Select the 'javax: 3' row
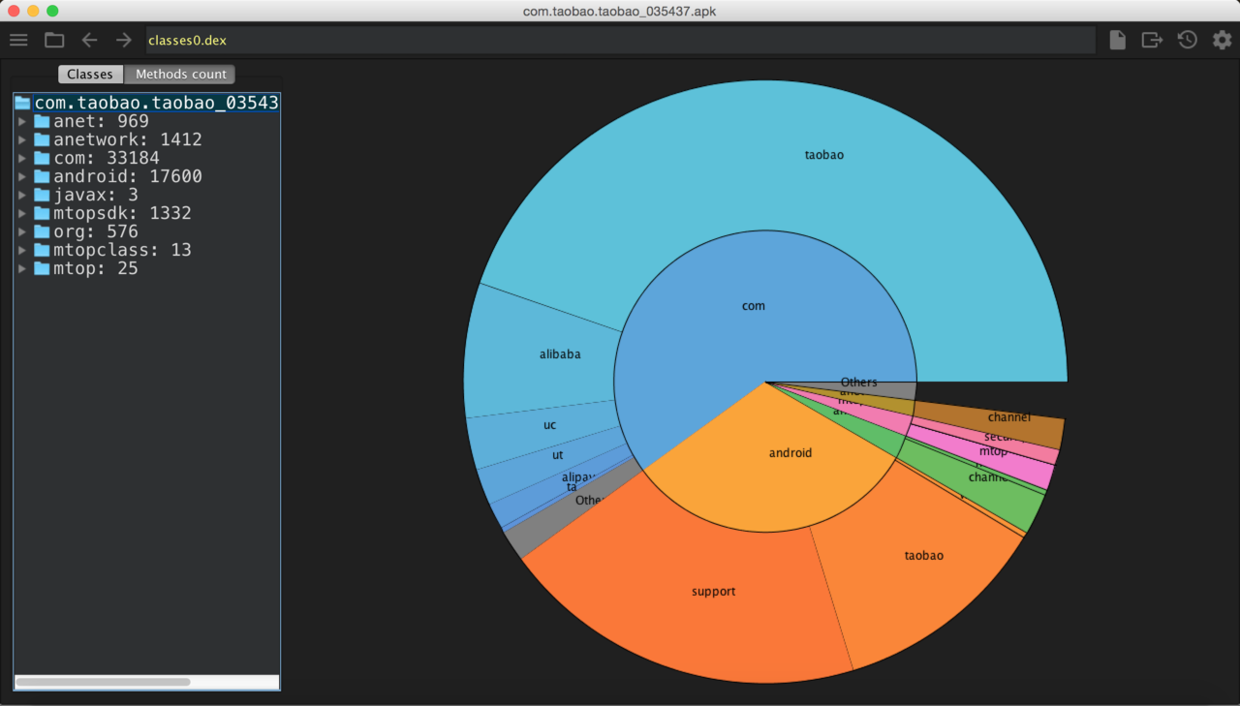This screenshot has width=1240, height=706. [147, 195]
